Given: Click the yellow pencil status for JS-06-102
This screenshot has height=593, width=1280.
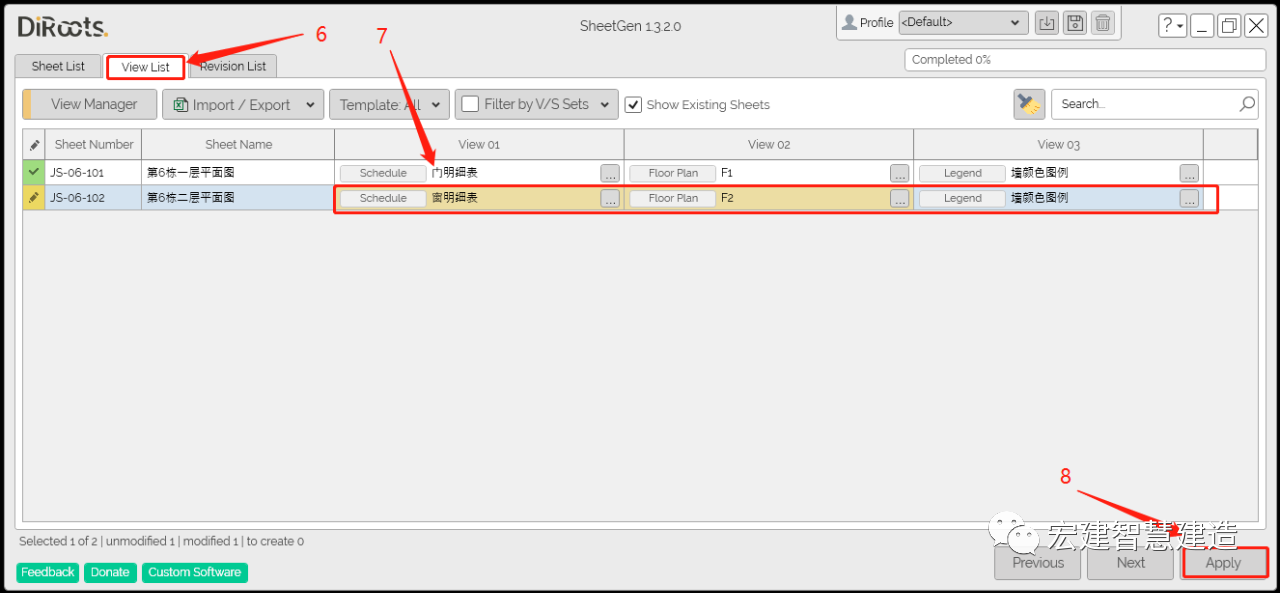Looking at the screenshot, I should click(34, 198).
